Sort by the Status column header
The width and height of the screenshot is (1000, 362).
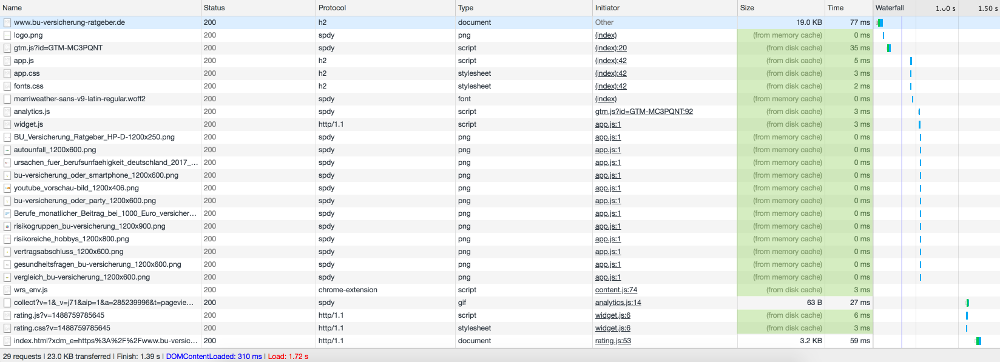(258, 8)
